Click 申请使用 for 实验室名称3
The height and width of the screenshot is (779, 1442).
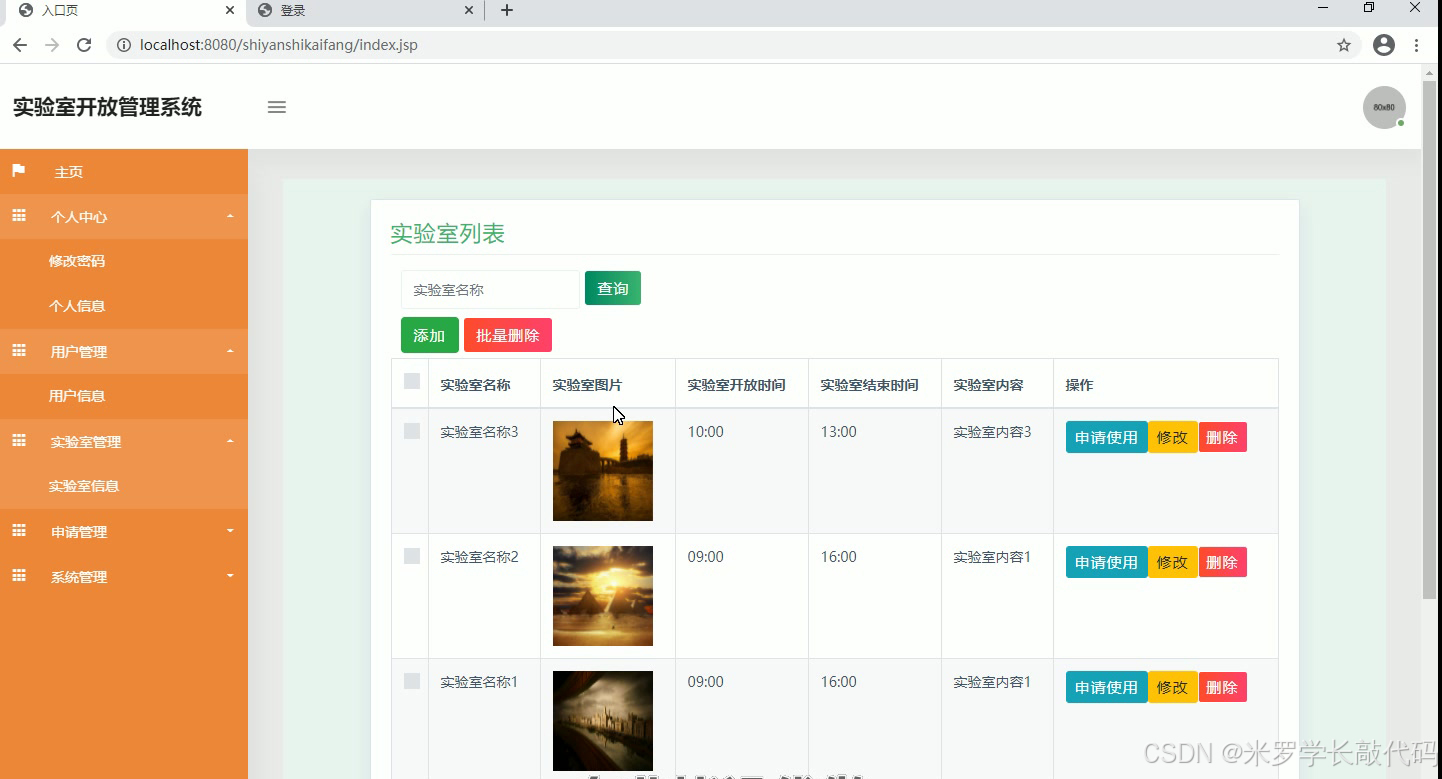tap(1105, 436)
